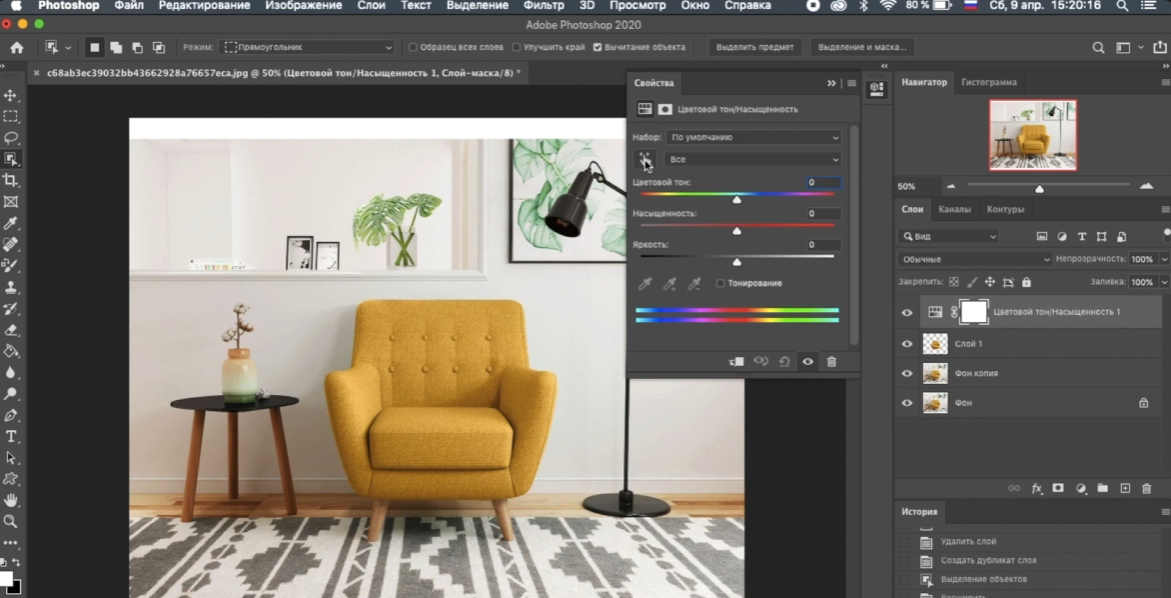Switch to the Гистограмма tab
This screenshot has height=598, width=1171.
(989, 82)
